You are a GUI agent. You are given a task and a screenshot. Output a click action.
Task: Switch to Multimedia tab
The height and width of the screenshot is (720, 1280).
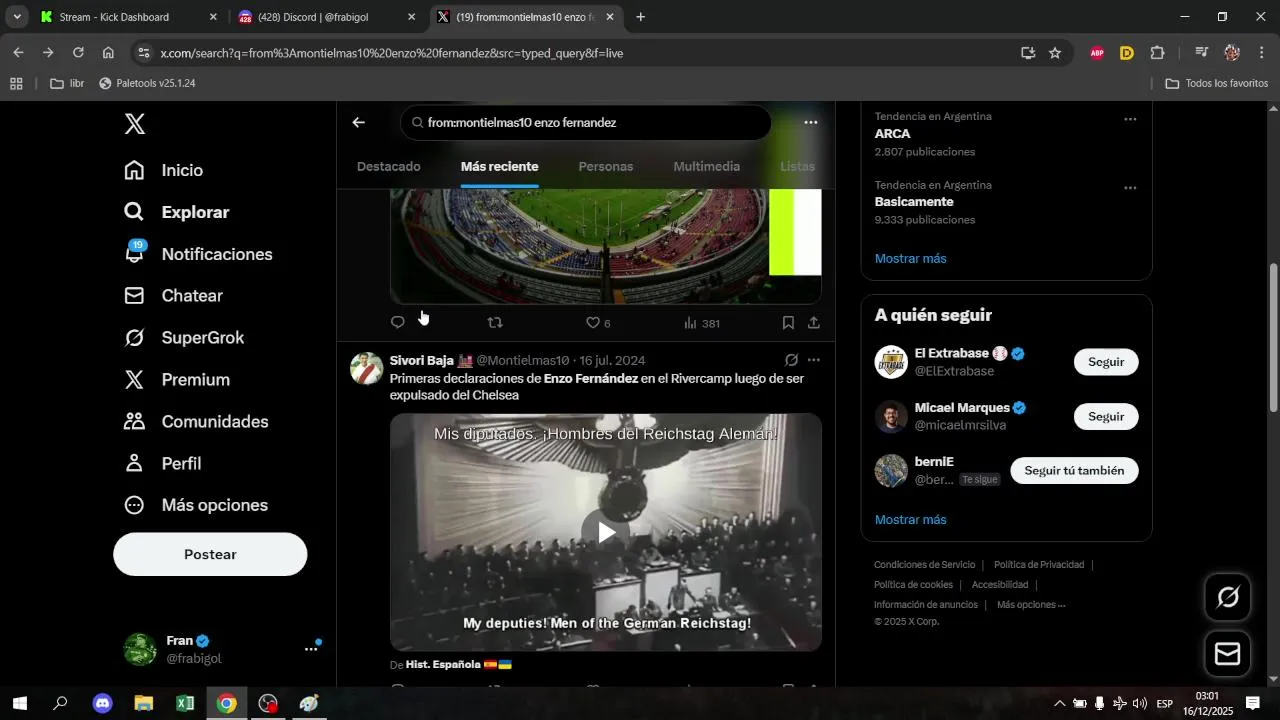pos(707,167)
